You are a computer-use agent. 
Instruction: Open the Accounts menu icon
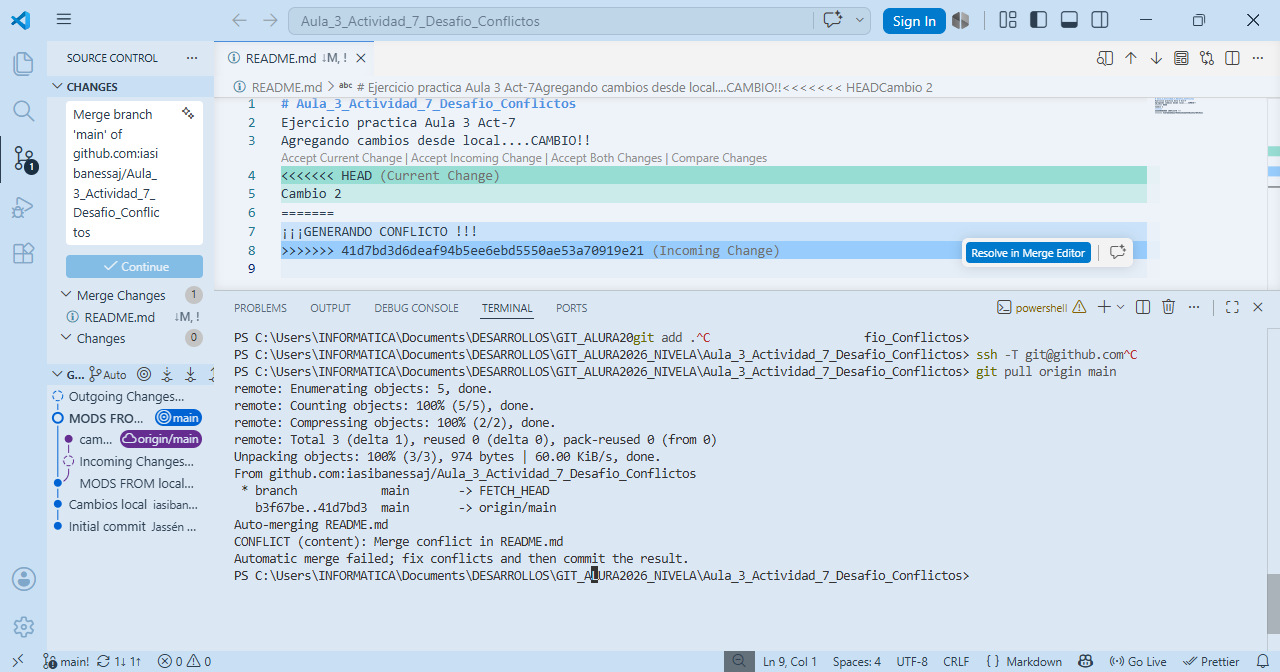tap(23, 579)
